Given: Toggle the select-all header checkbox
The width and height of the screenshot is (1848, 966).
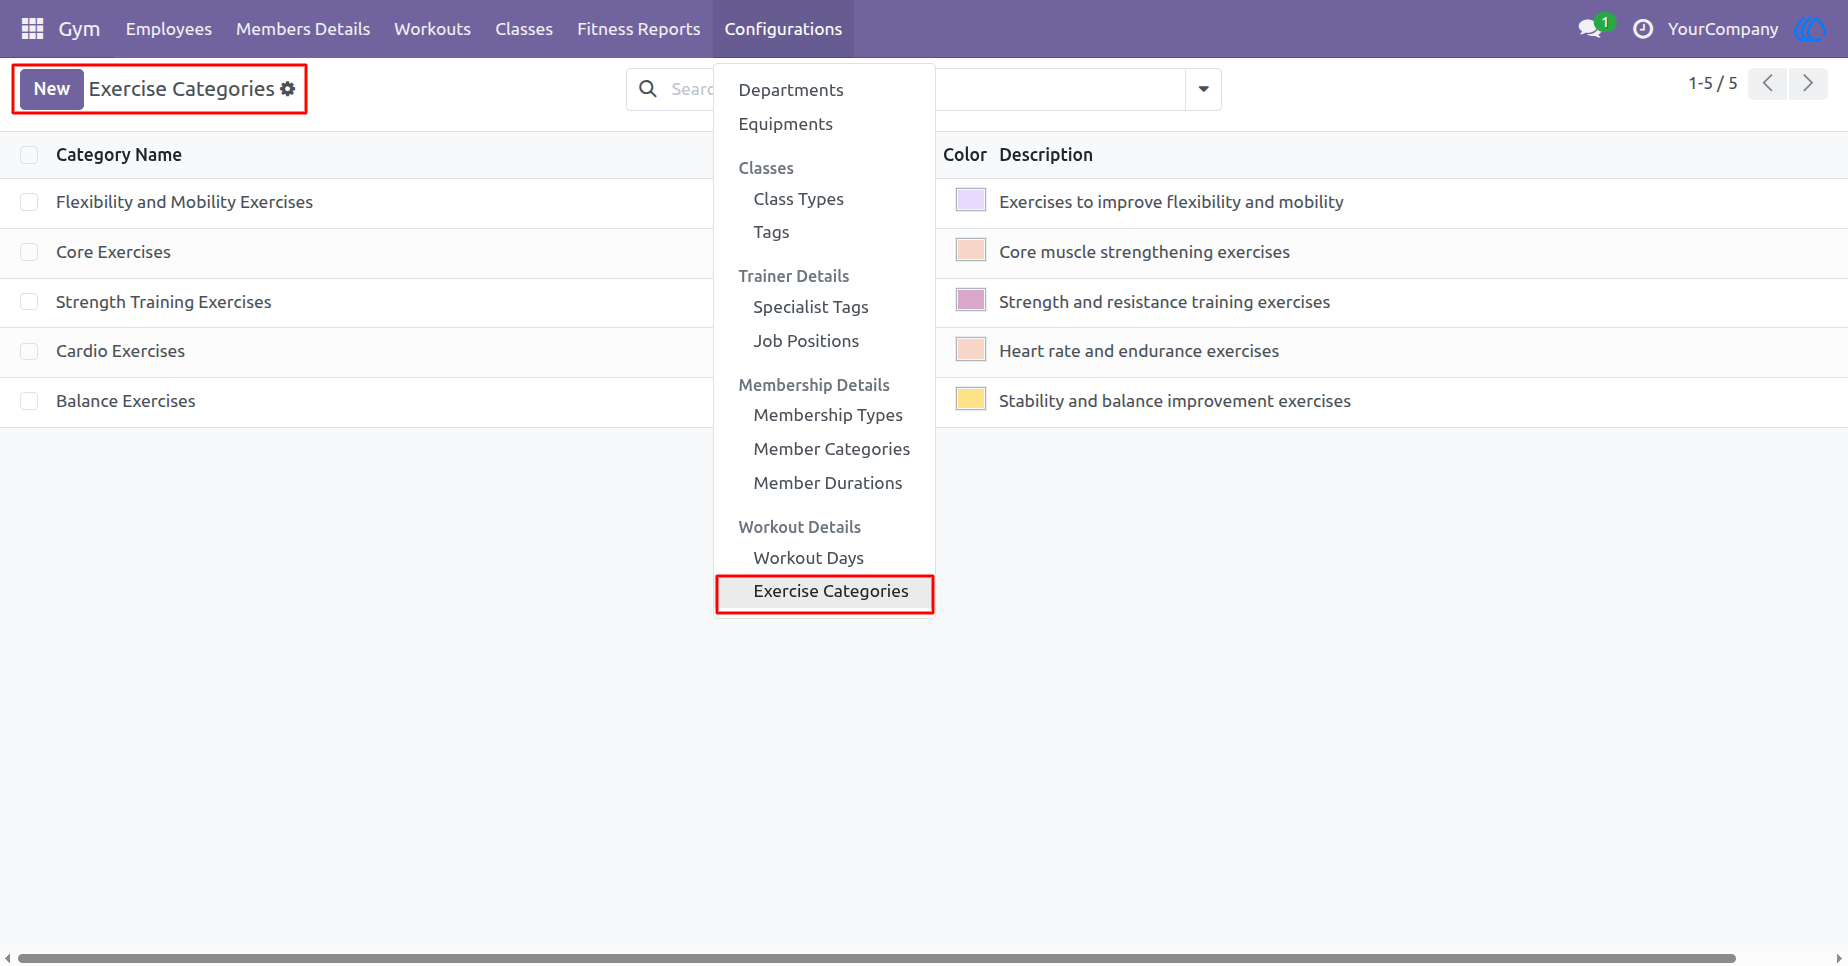Looking at the screenshot, I should (x=29, y=155).
